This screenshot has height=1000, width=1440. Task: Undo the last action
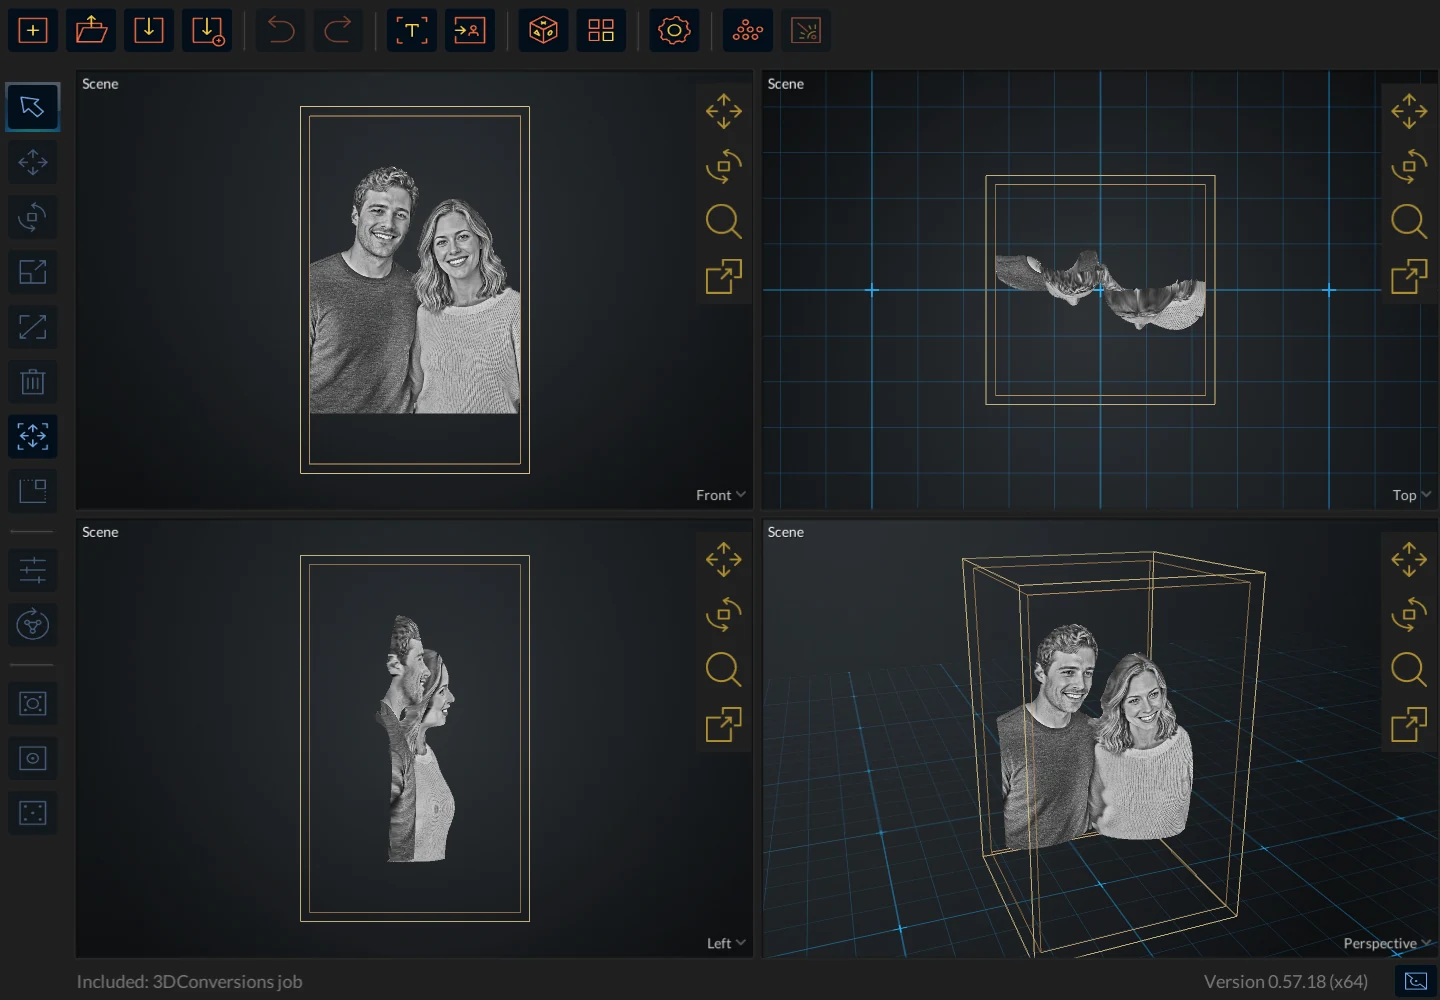point(281,31)
